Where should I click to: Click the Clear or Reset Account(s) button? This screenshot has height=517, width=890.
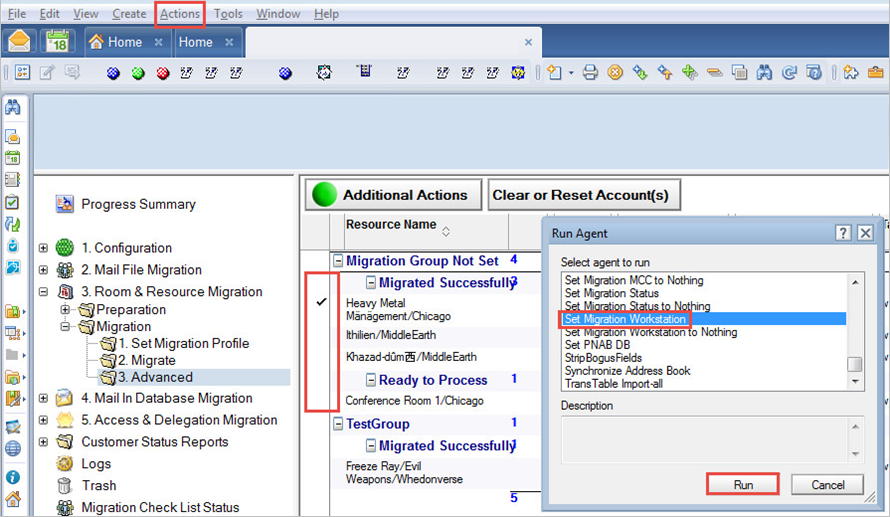pos(580,195)
